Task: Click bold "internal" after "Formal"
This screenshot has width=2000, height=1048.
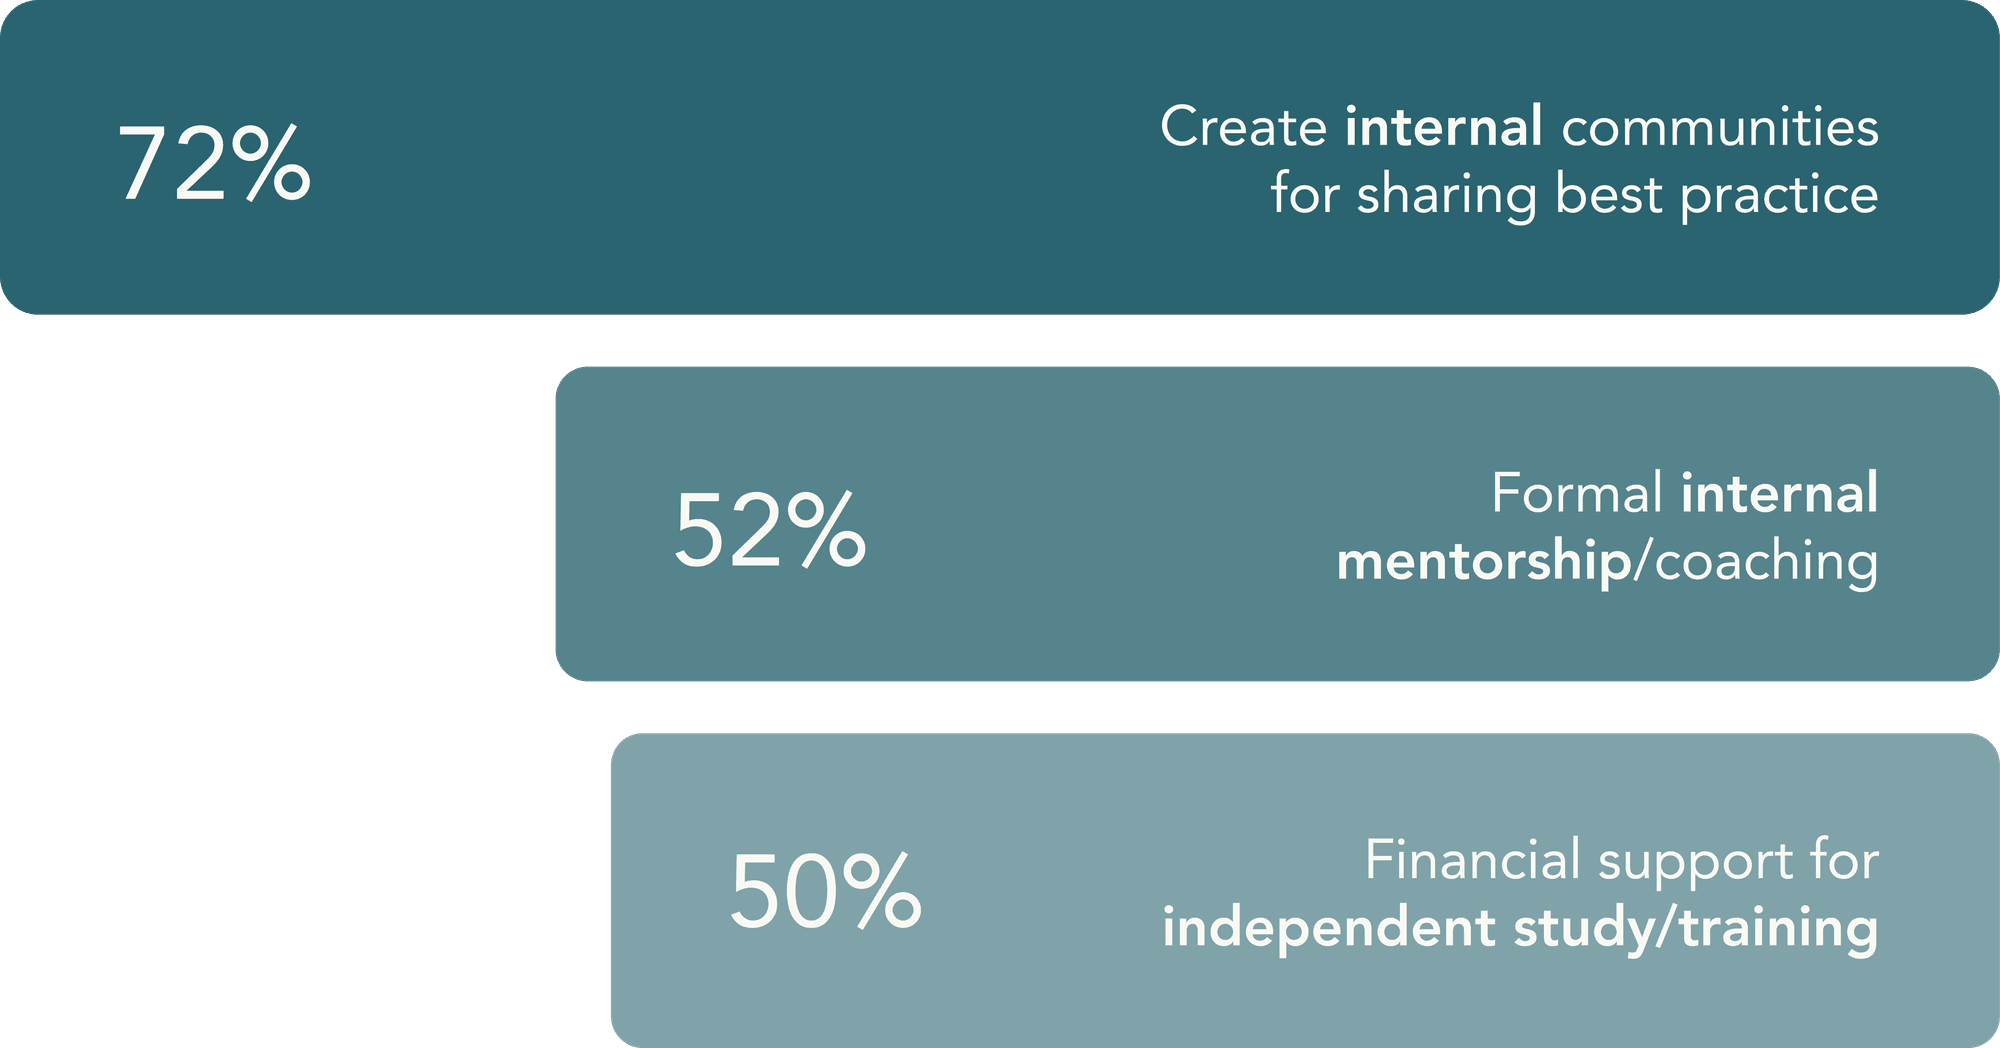Action: (x=1780, y=493)
